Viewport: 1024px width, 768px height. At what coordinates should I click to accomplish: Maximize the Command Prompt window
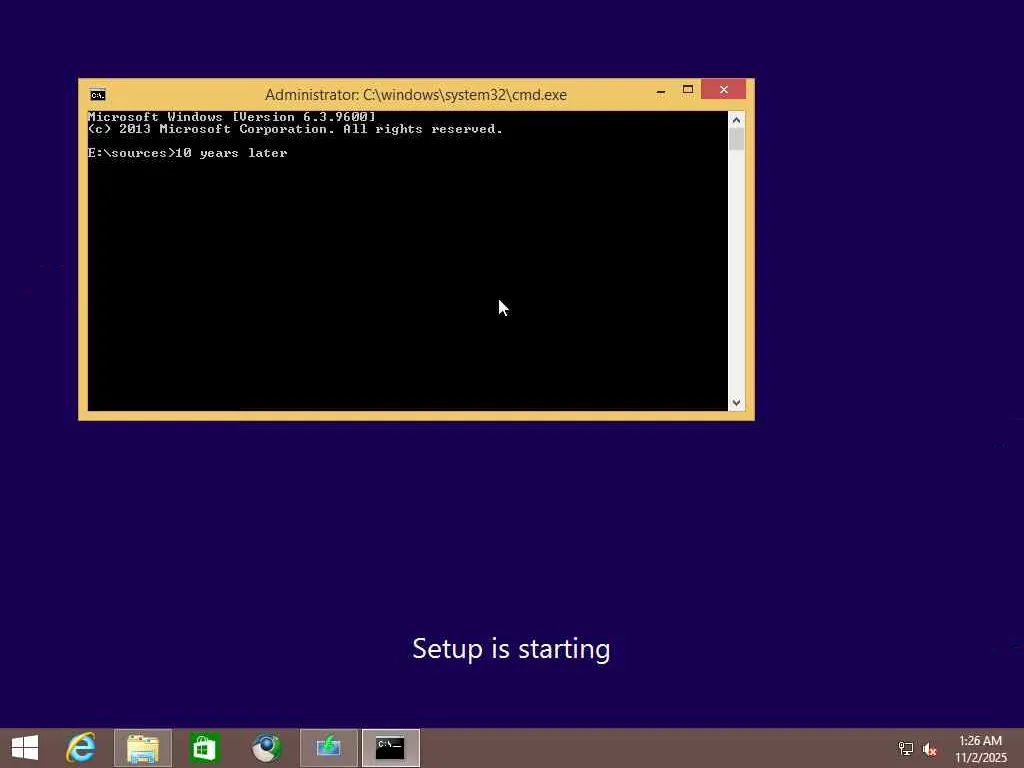point(688,89)
